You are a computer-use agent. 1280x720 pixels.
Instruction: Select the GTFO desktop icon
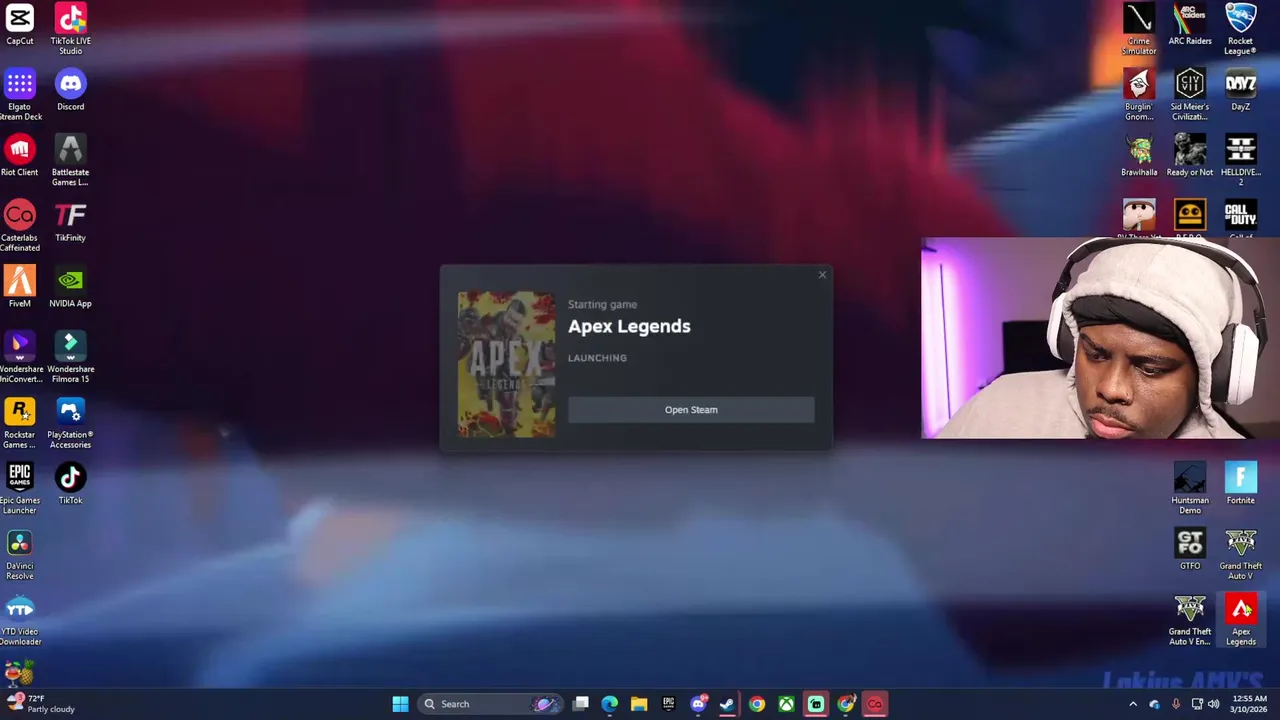(x=1190, y=550)
